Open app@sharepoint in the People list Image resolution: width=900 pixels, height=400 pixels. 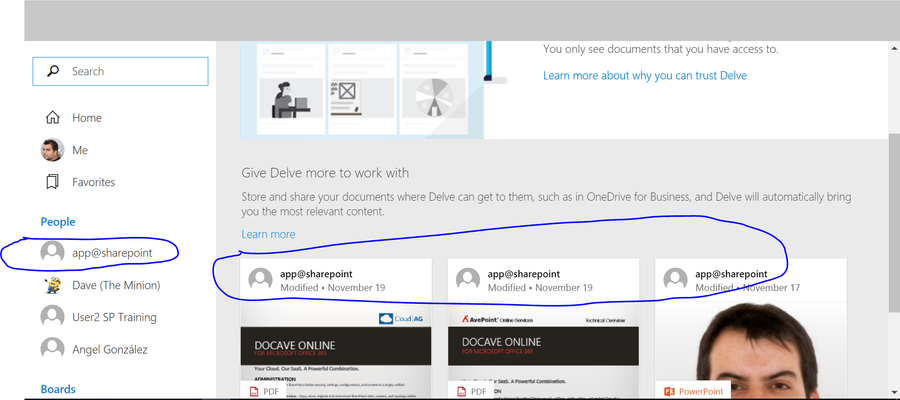[112, 253]
